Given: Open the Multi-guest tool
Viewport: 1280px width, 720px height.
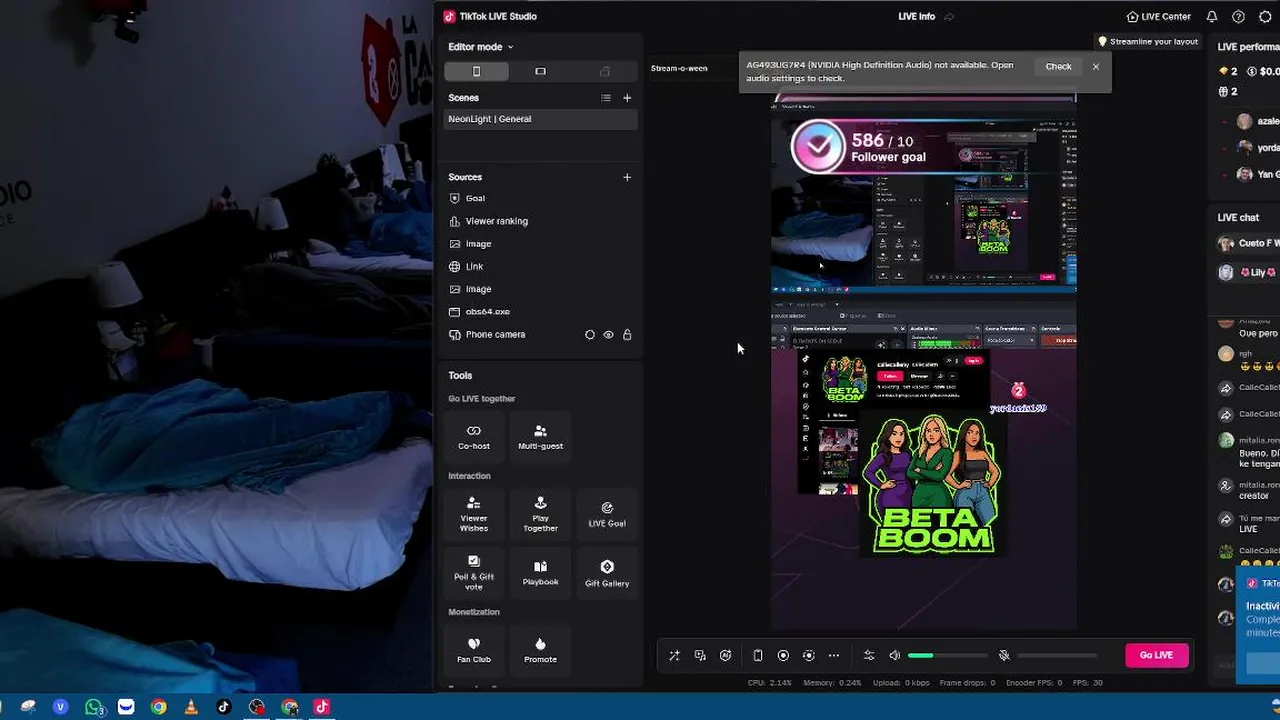Looking at the screenshot, I should click(x=540, y=437).
